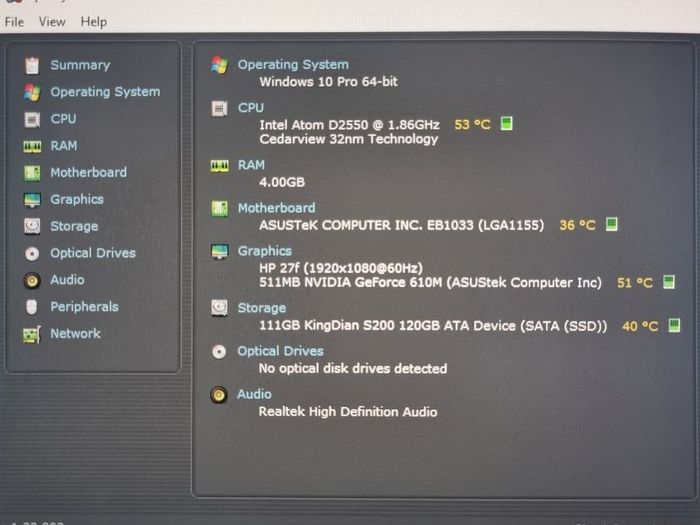View the Network sidebar section
This screenshot has width=700, height=525.
pos(75,333)
